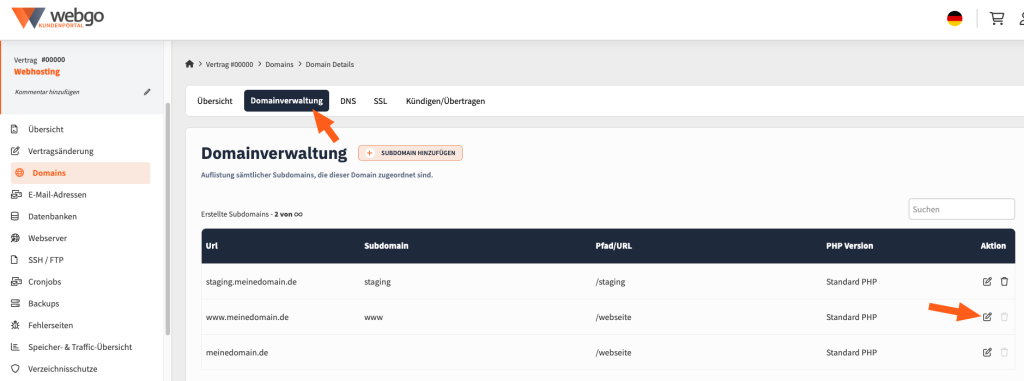The image size is (1024, 381).
Task: Select Domains in the sidebar
Action: tap(81, 173)
